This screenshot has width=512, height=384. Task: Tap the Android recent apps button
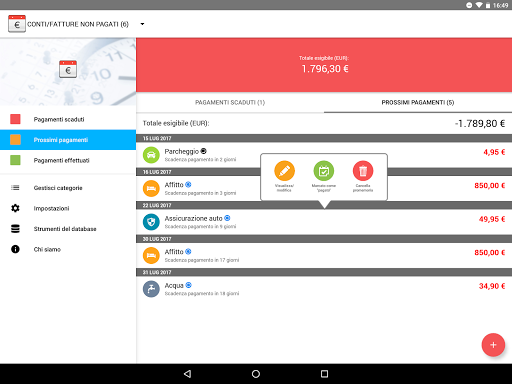(324, 374)
